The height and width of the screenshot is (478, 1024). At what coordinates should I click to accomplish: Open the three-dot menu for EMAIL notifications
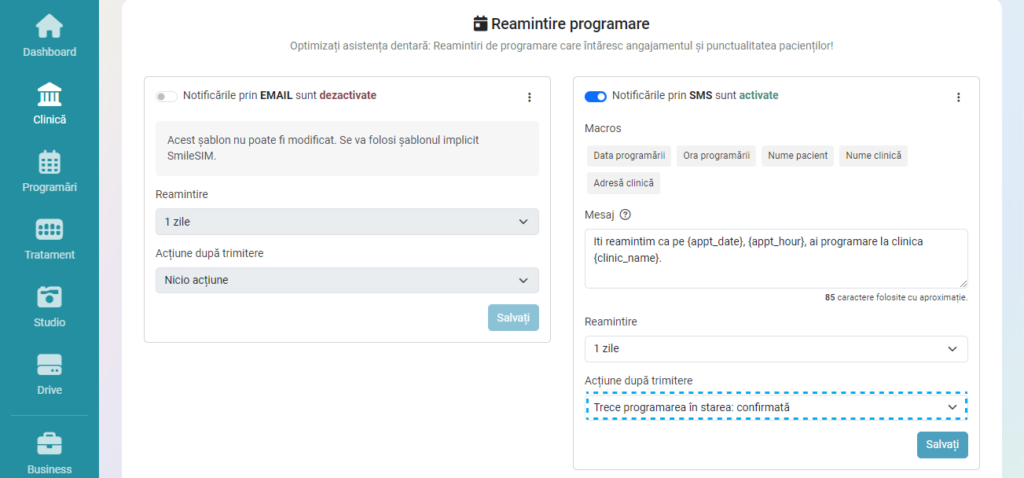pyautogui.click(x=529, y=97)
